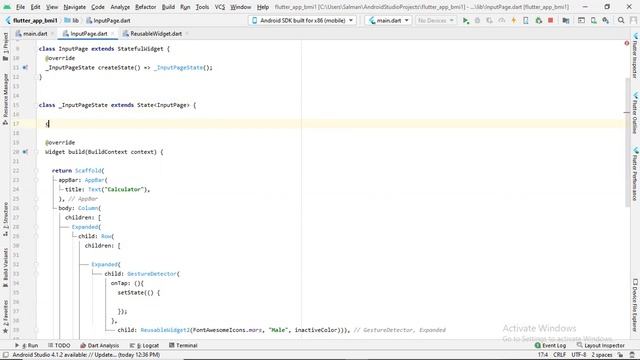Open the Dart Analysis tool window
Viewport: 640px width, 360px height.
pos(100,345)
